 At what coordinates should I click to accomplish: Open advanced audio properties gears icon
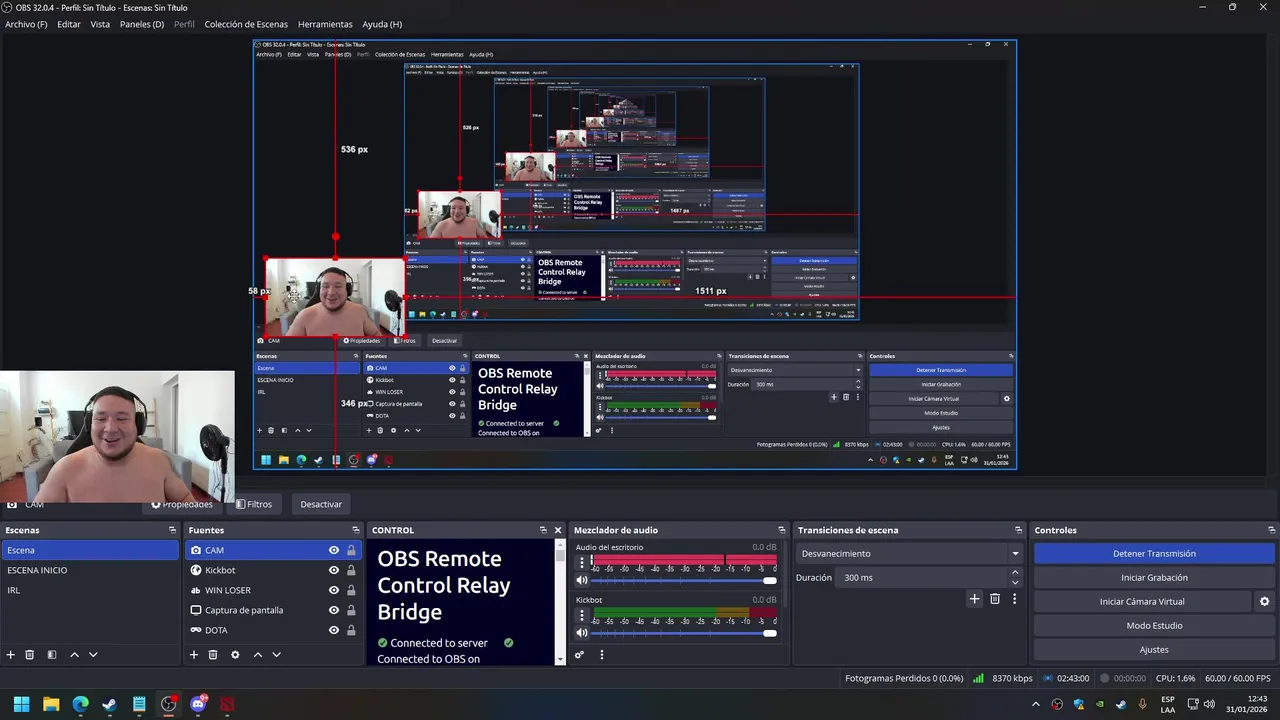pos(579,655)
